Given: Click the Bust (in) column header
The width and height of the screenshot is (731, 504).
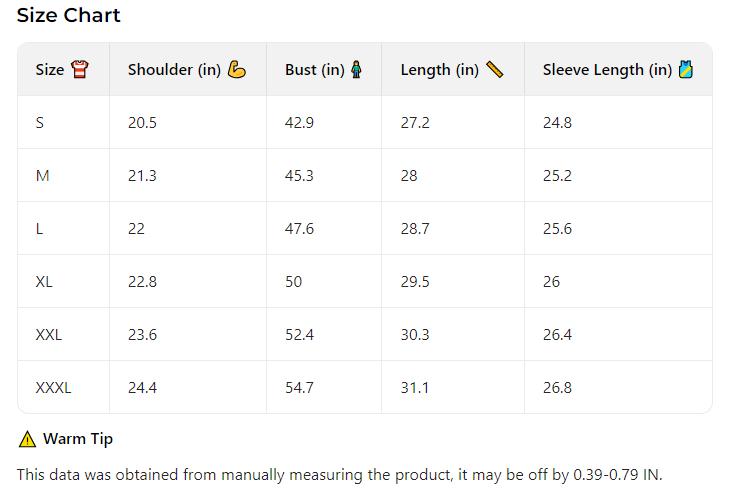Looking at the screenshot, I should 314,70.
